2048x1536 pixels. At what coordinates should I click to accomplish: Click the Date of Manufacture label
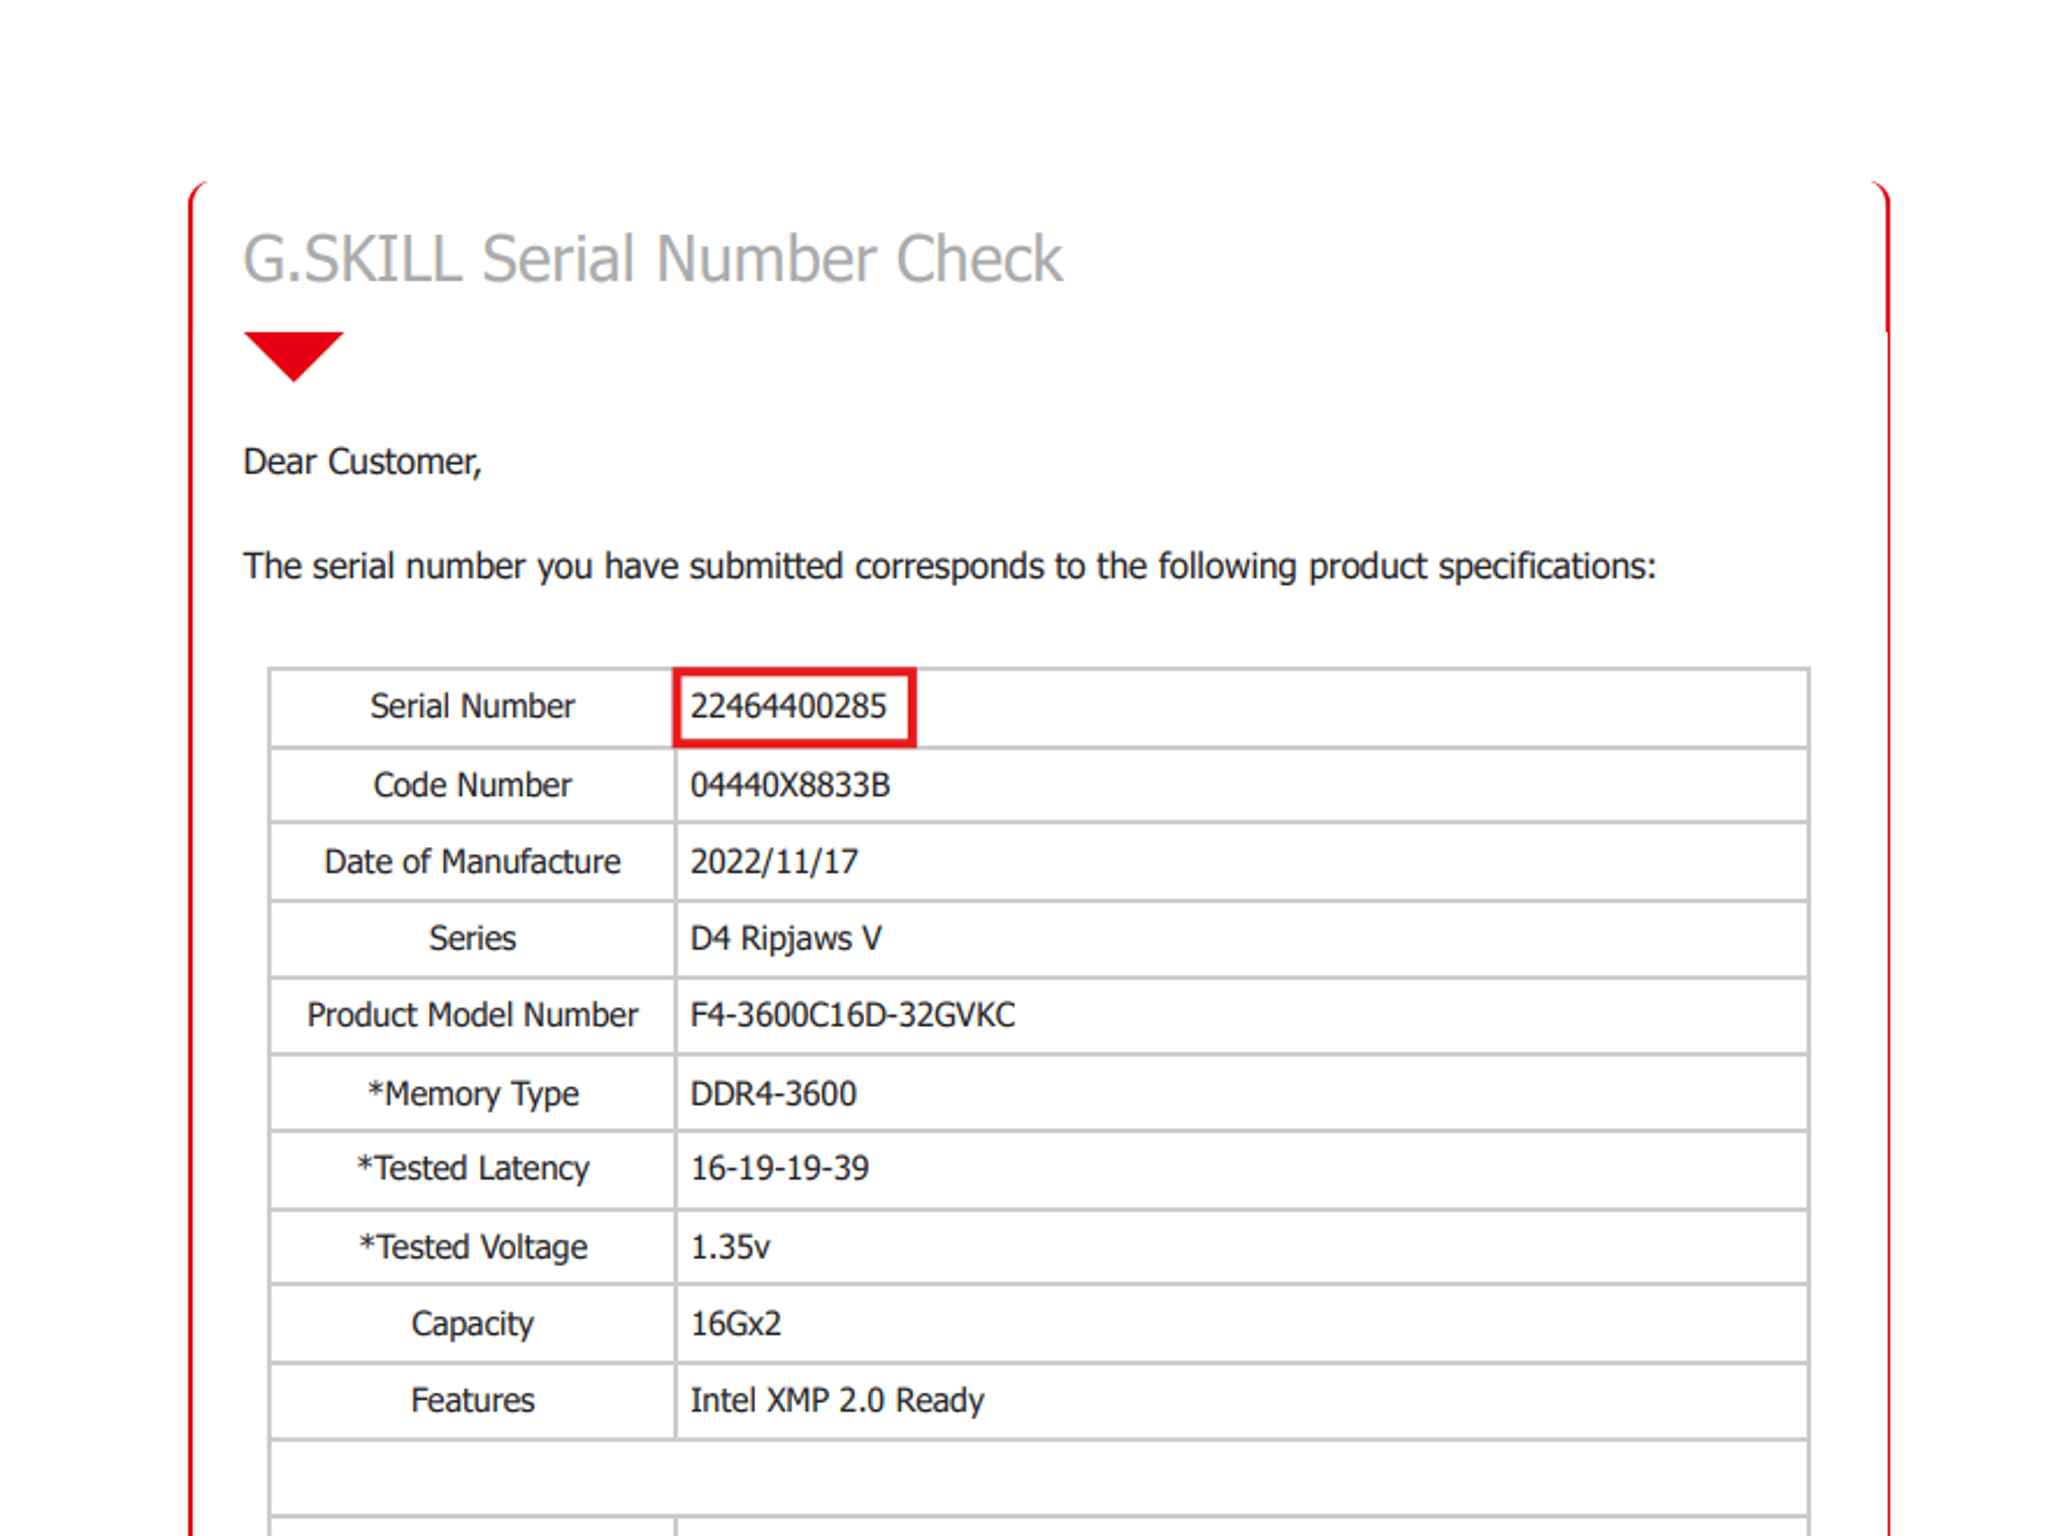[472, 862]
